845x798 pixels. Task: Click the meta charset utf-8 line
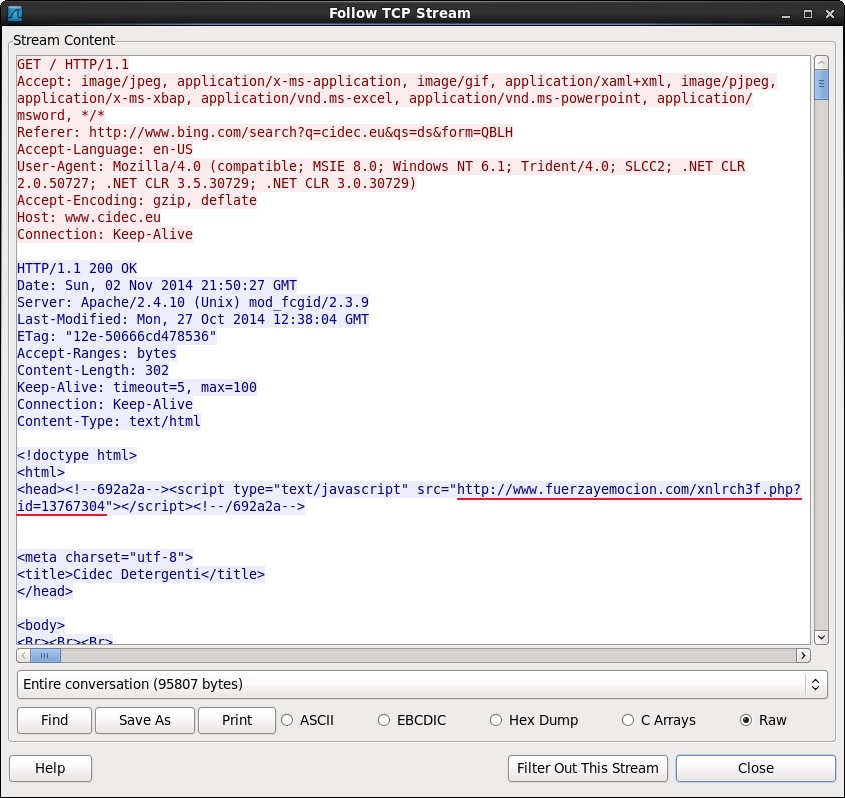click(105, 557)
